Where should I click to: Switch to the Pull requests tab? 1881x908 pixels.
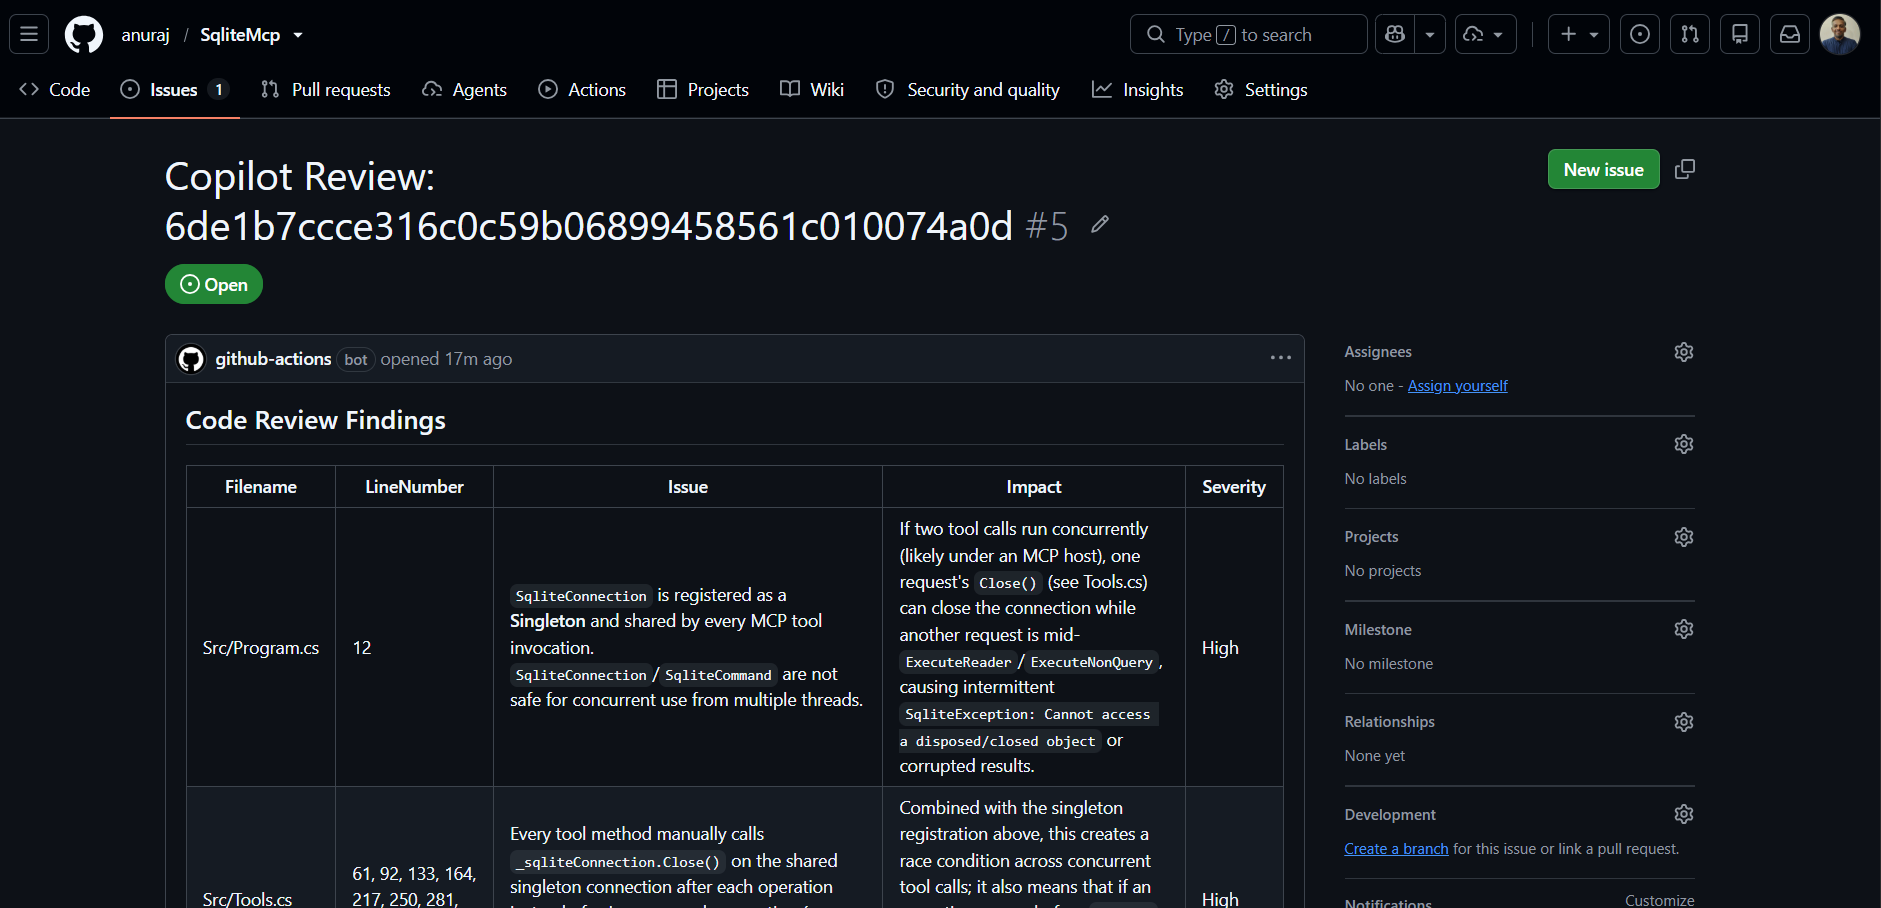point(326,89)
